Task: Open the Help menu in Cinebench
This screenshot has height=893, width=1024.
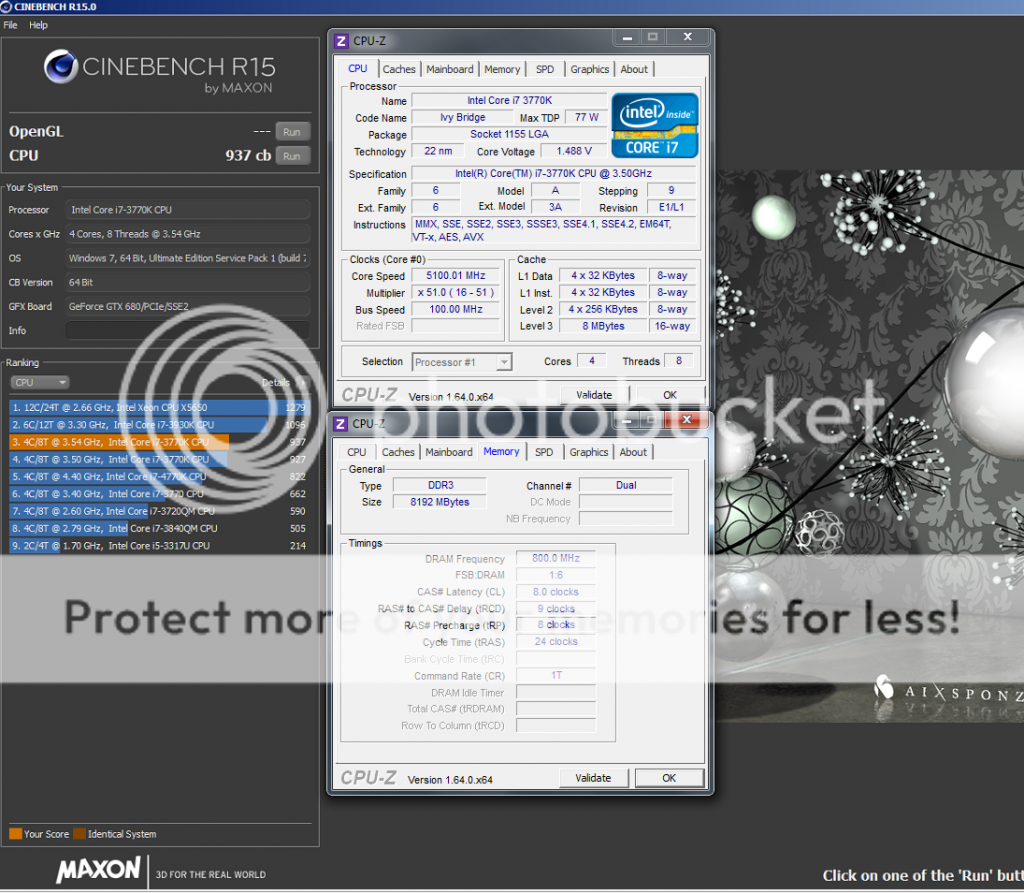Action: click(x=38, y=24)
